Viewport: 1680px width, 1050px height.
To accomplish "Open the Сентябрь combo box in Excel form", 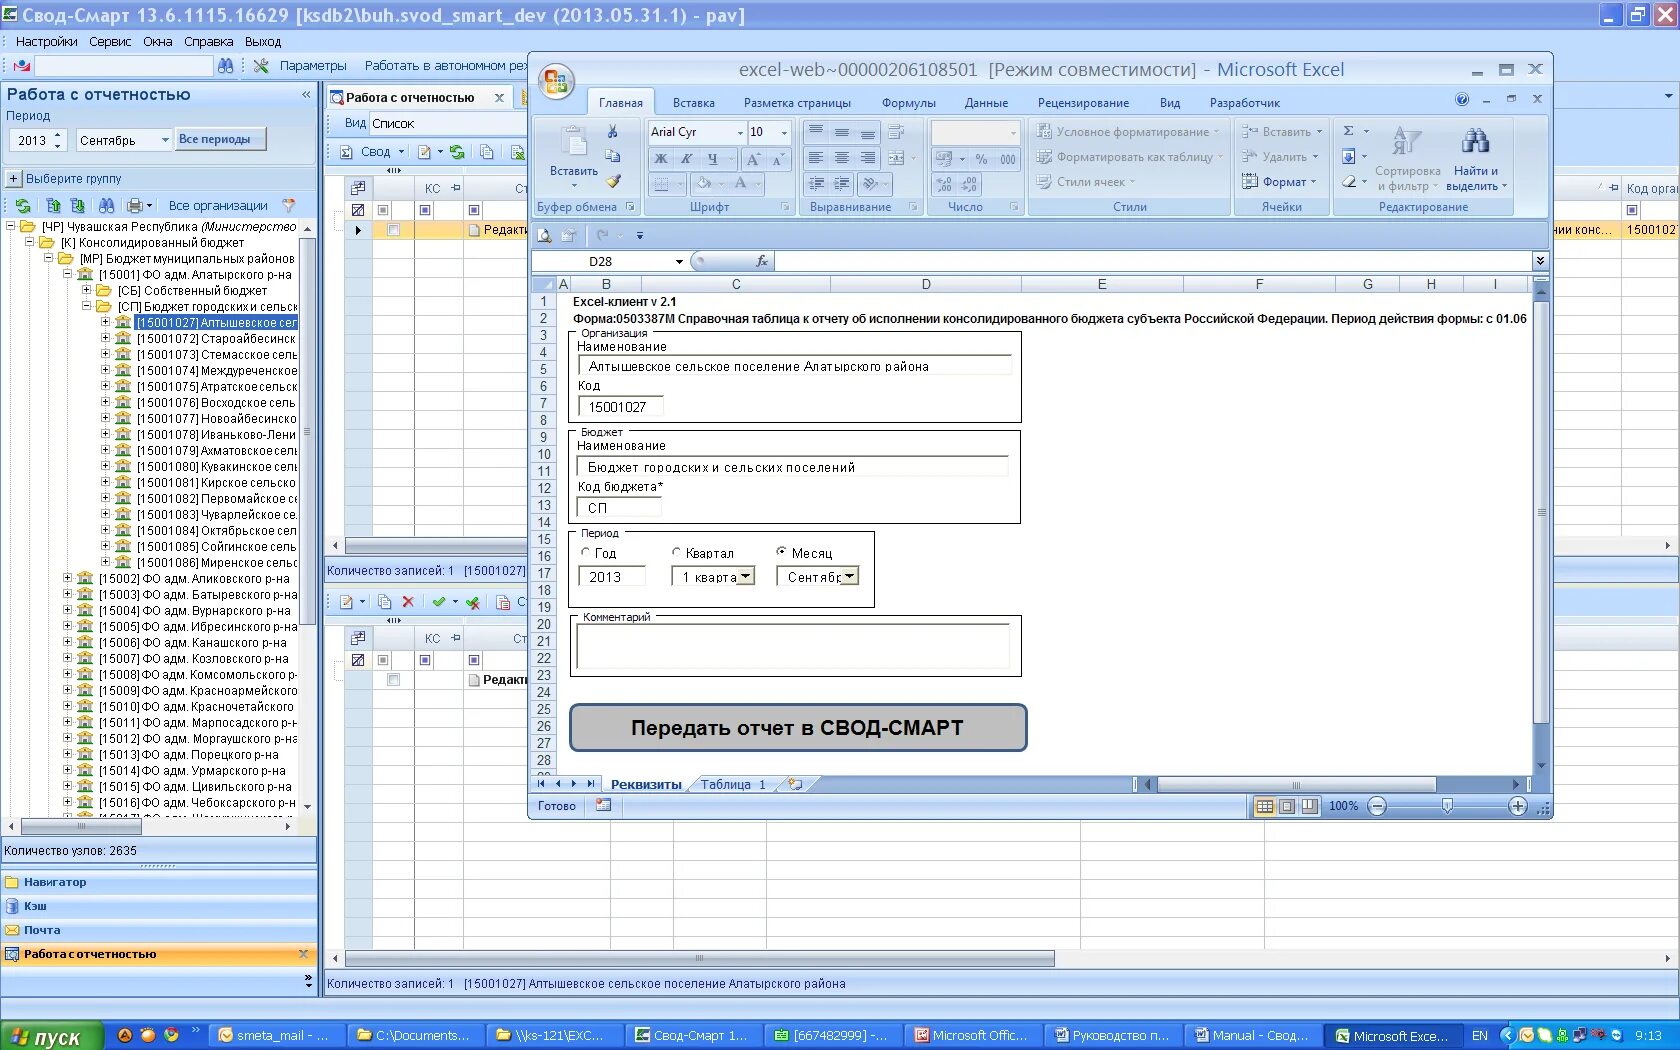I will (850, 577).
